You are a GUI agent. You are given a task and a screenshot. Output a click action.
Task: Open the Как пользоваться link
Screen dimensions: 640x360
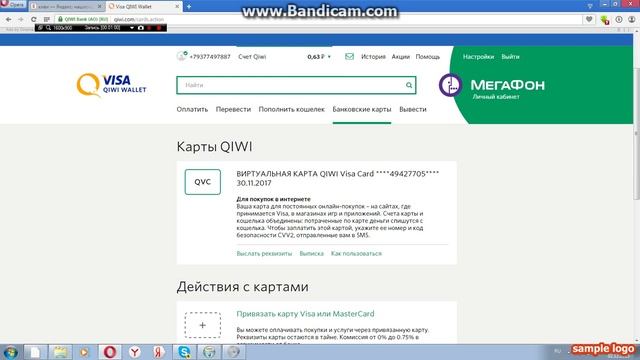[356, 253]
